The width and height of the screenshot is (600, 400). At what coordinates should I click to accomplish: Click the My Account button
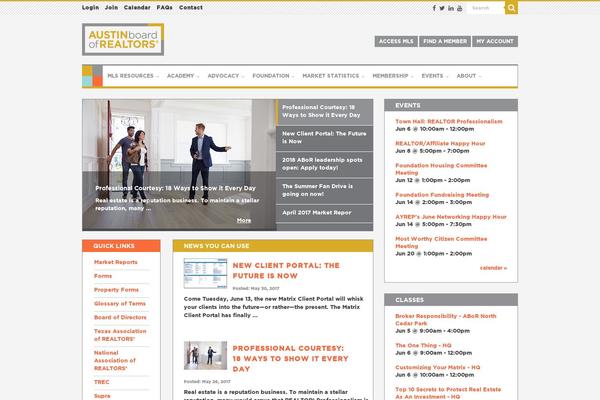point(495,41)
